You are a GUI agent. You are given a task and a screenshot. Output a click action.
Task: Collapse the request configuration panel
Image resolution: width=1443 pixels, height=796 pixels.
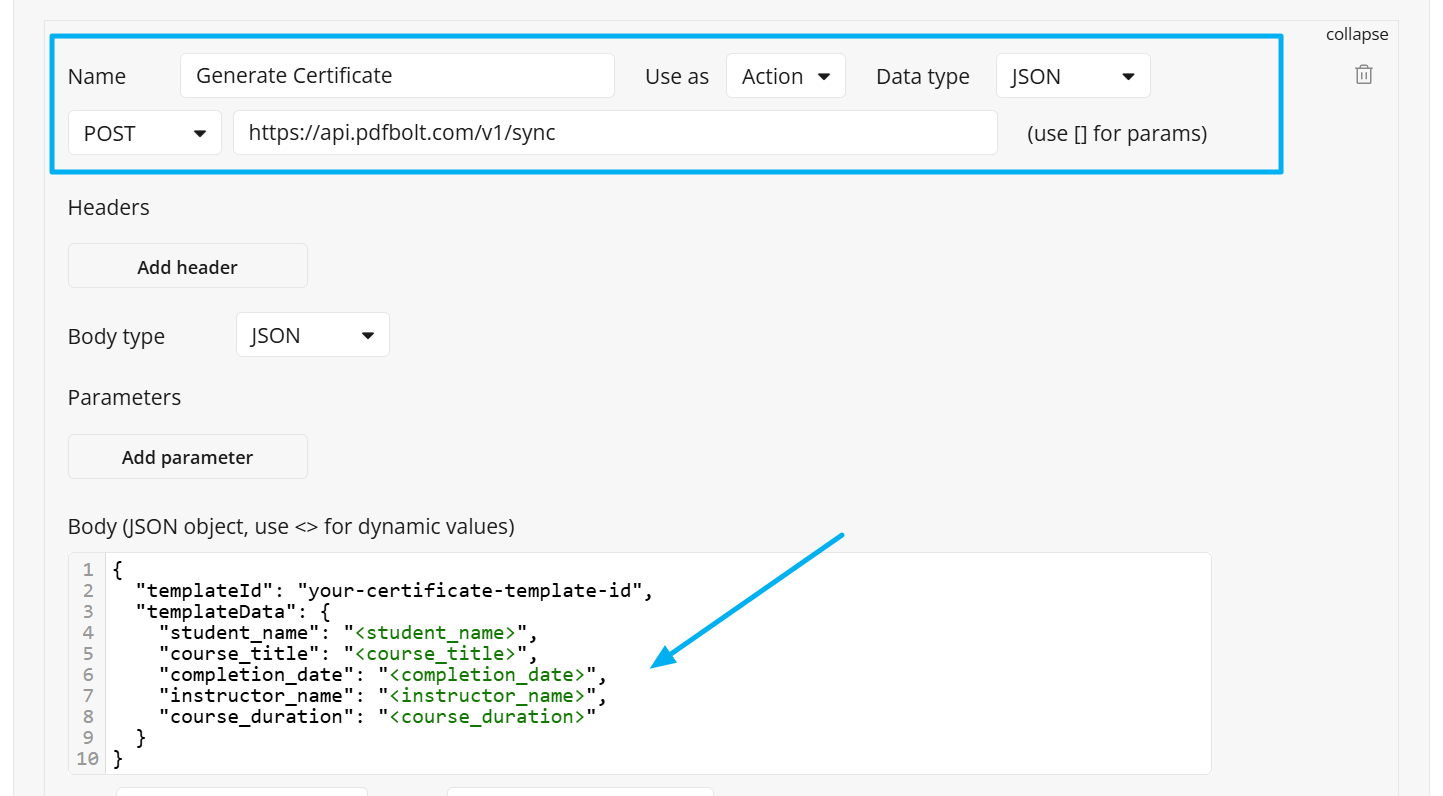tap(1356, 33)
